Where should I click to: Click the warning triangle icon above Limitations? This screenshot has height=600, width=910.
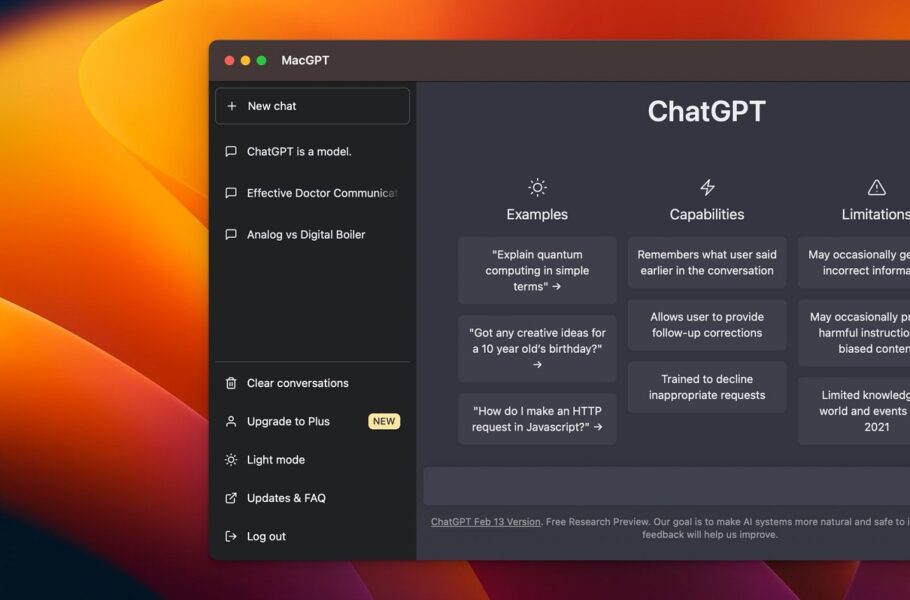tap(876, 187)
